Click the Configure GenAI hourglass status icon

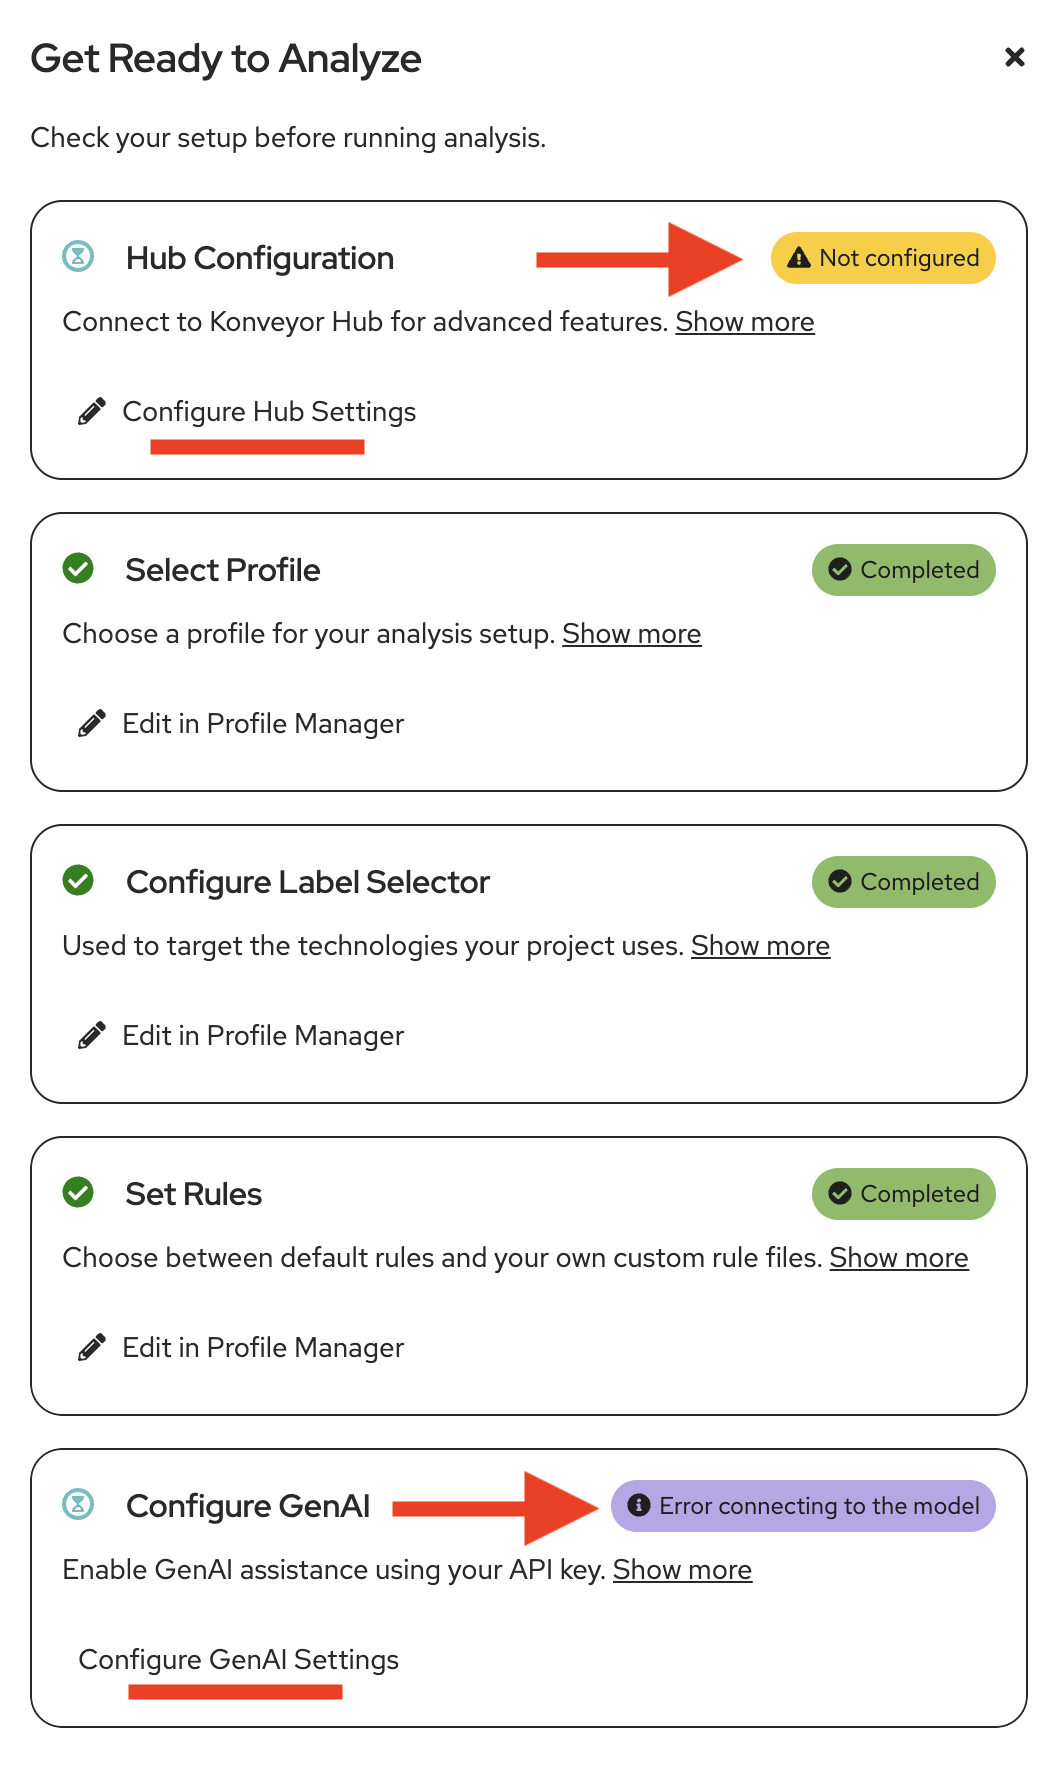78,1505
